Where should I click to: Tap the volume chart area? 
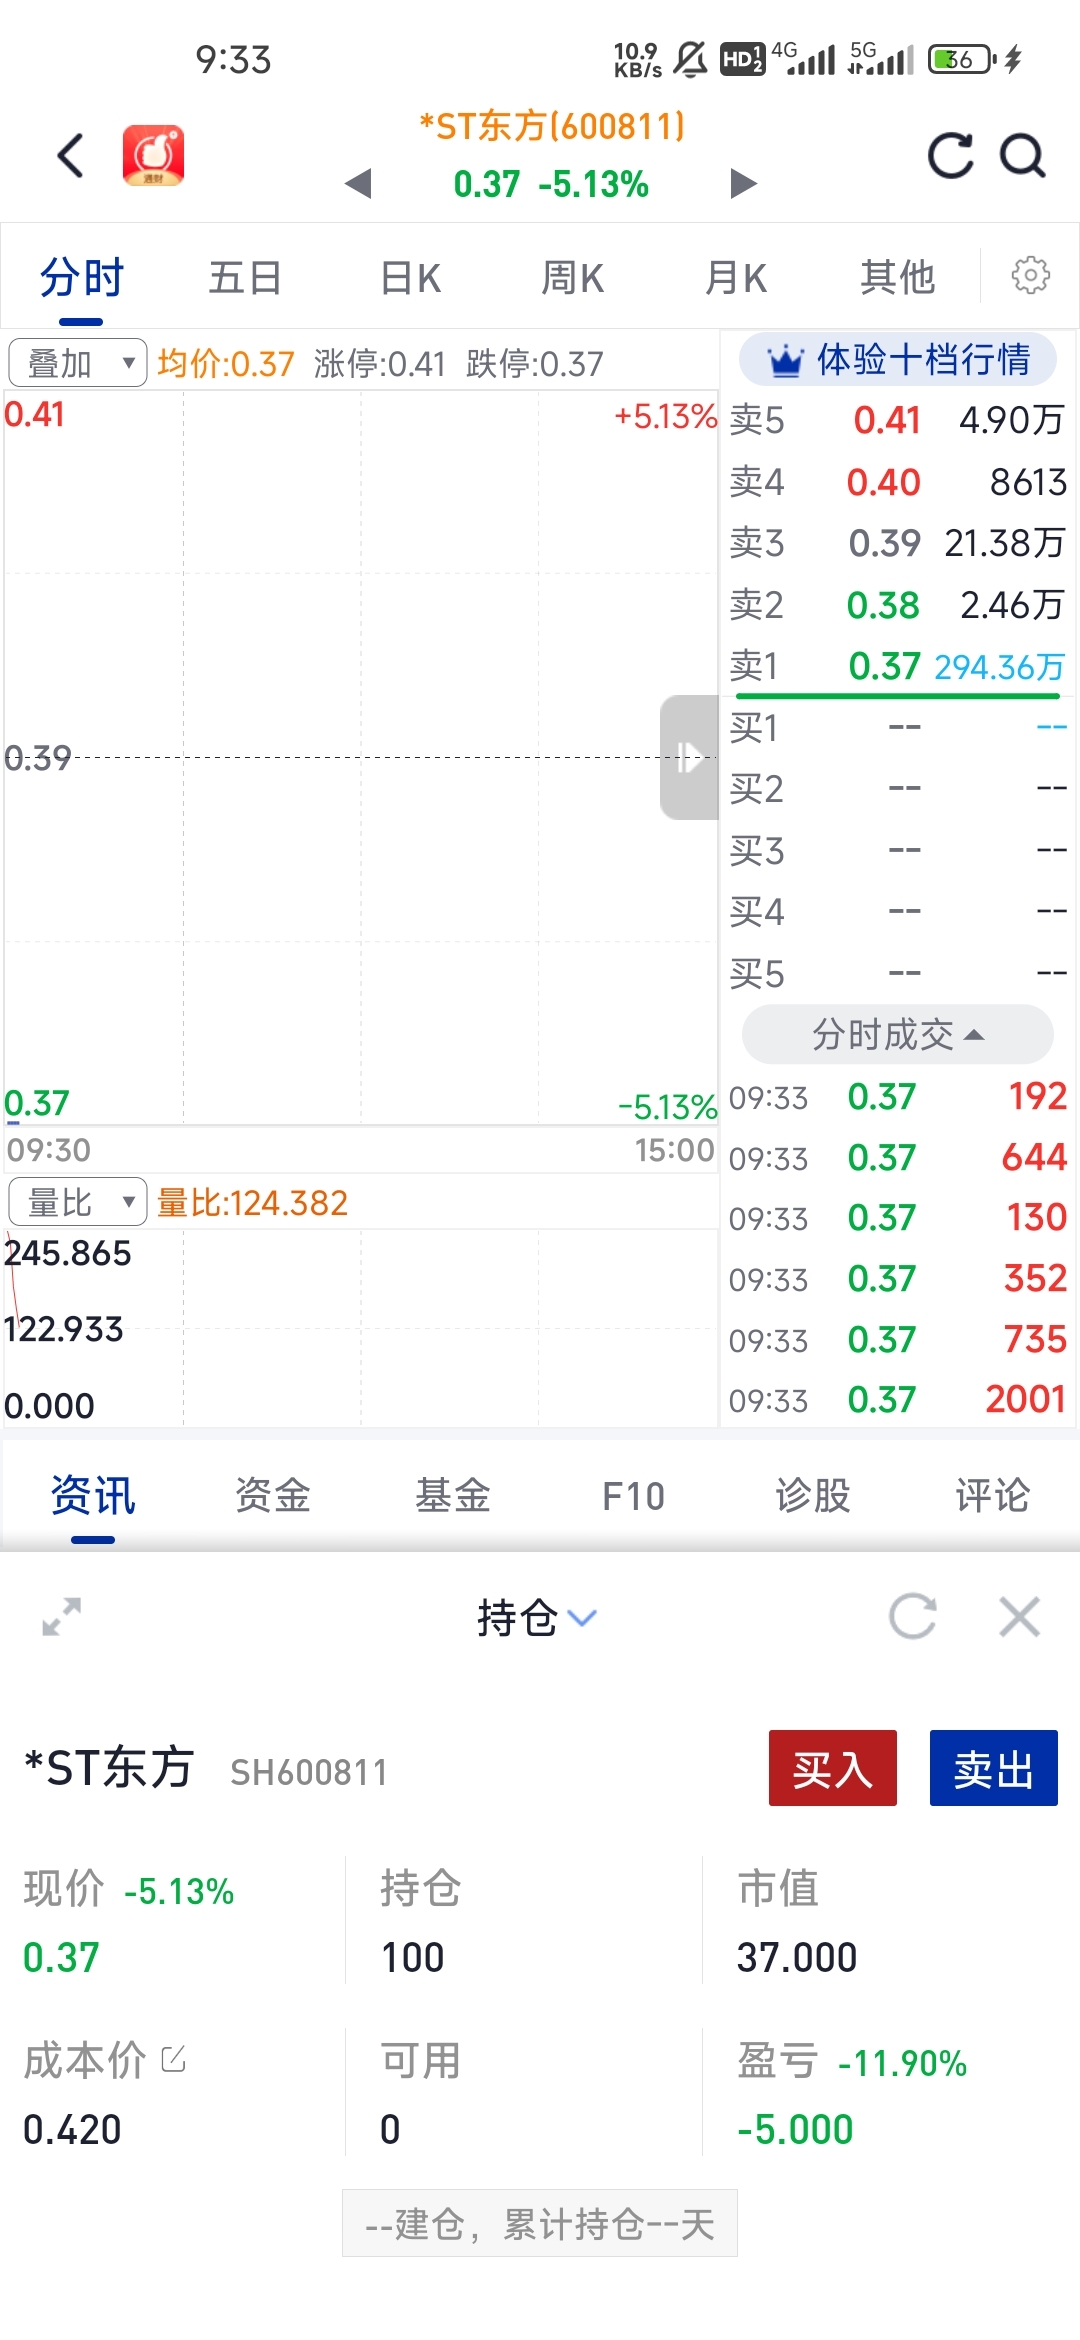coord(360,1328)
